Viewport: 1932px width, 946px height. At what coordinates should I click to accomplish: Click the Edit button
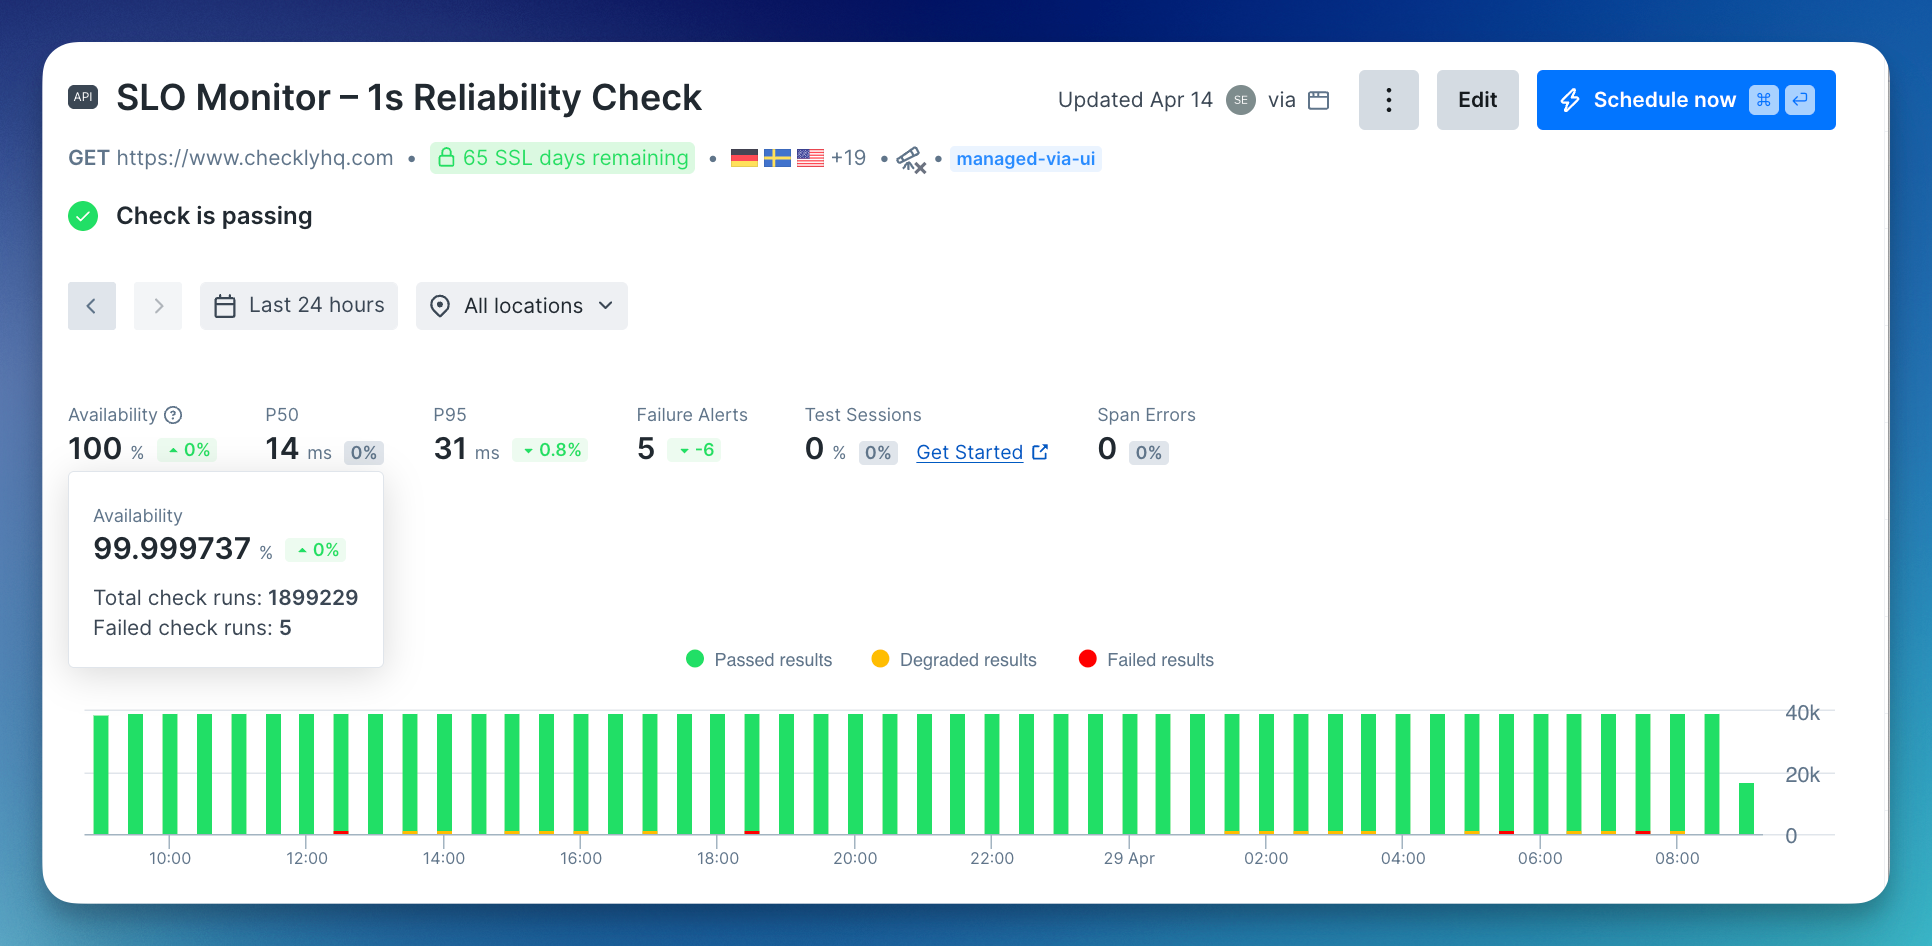coord(1478,100)
